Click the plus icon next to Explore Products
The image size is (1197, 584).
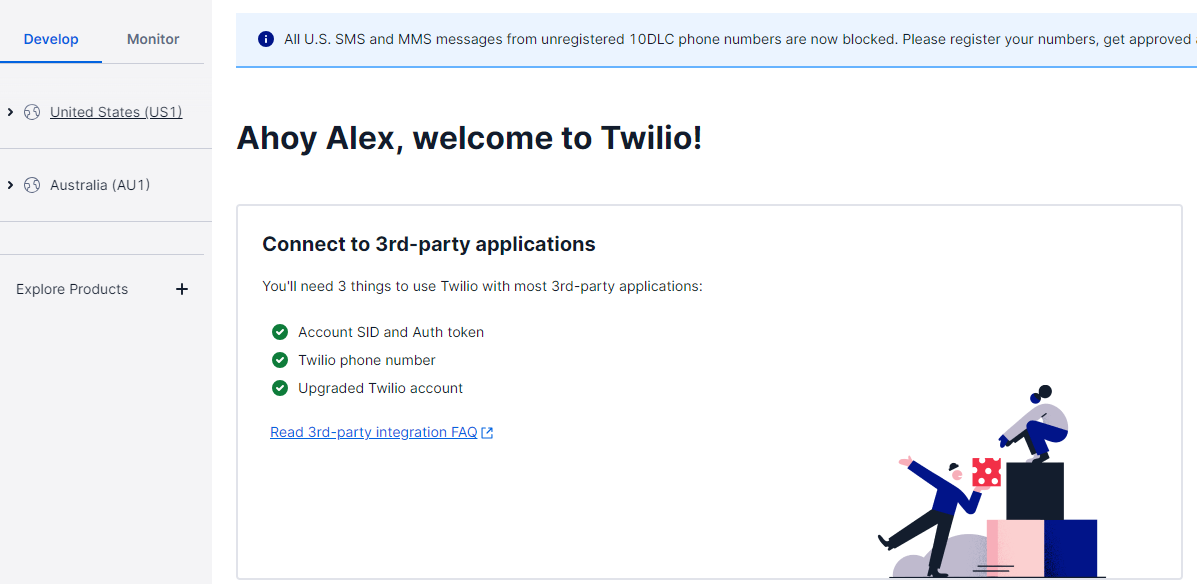[x=181, y=289]
